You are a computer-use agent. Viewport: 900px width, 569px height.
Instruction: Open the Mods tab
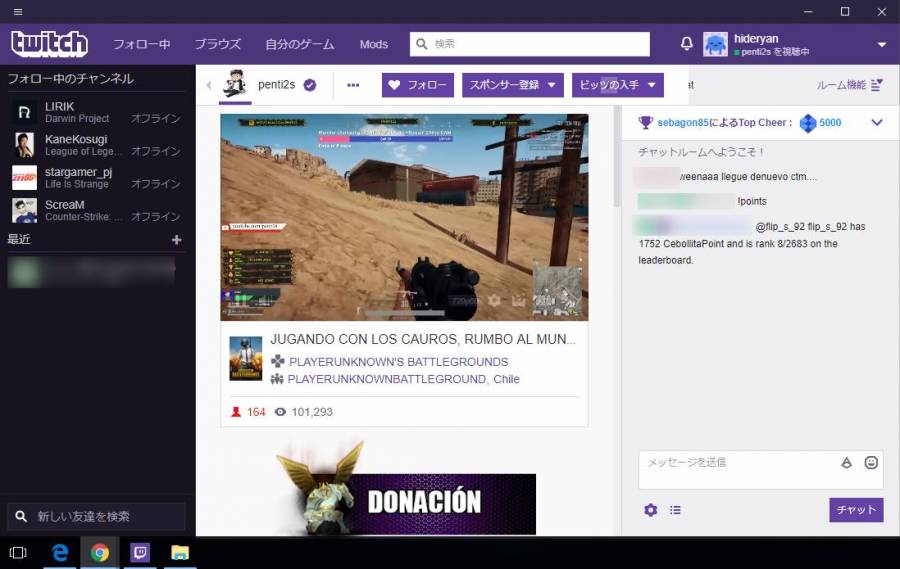(x=374, y=44)
